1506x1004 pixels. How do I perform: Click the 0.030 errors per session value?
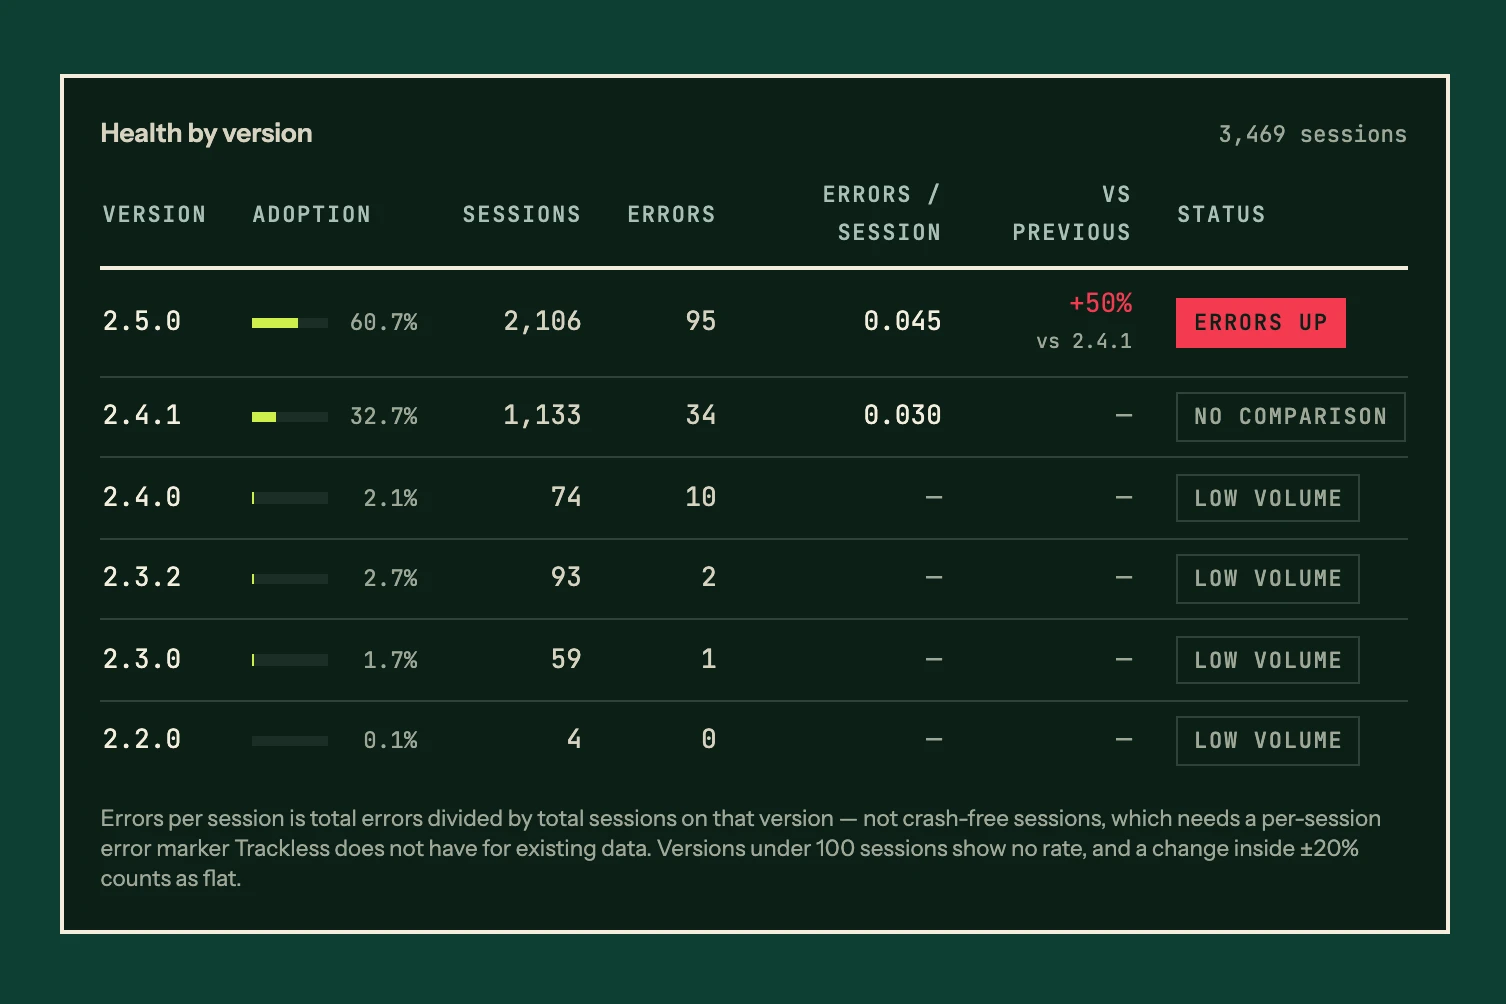902,415
